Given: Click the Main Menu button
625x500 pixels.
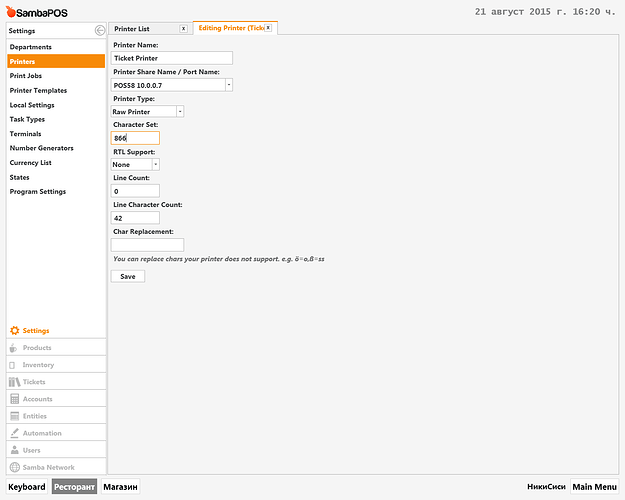Looking at the screenshot, I should point(594,487).
